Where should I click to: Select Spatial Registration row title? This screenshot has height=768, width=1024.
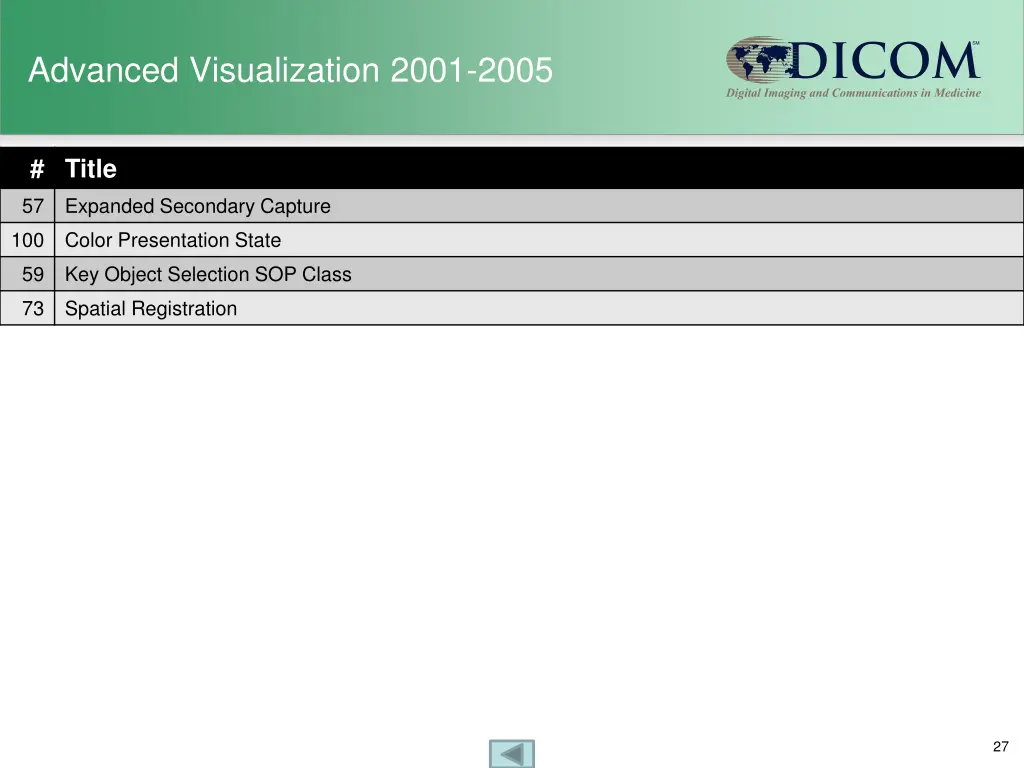[x=151, y=309]
